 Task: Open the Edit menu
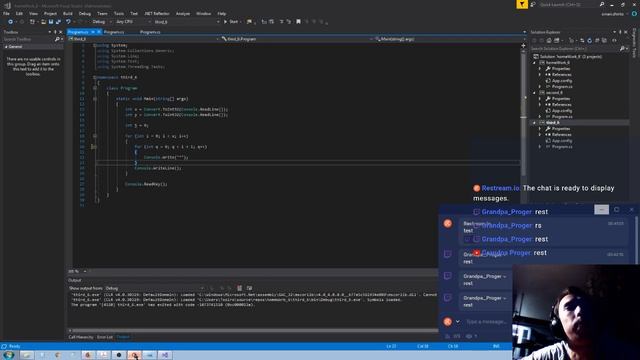click(19, 13)
